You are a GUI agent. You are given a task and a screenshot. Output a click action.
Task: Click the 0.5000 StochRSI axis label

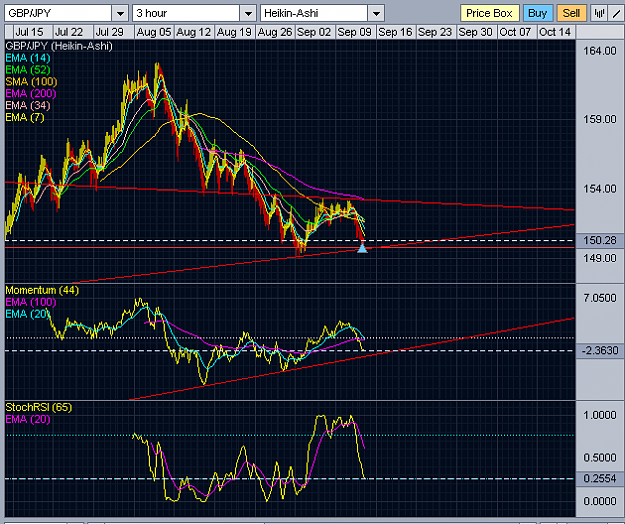[x=600, y=457]
